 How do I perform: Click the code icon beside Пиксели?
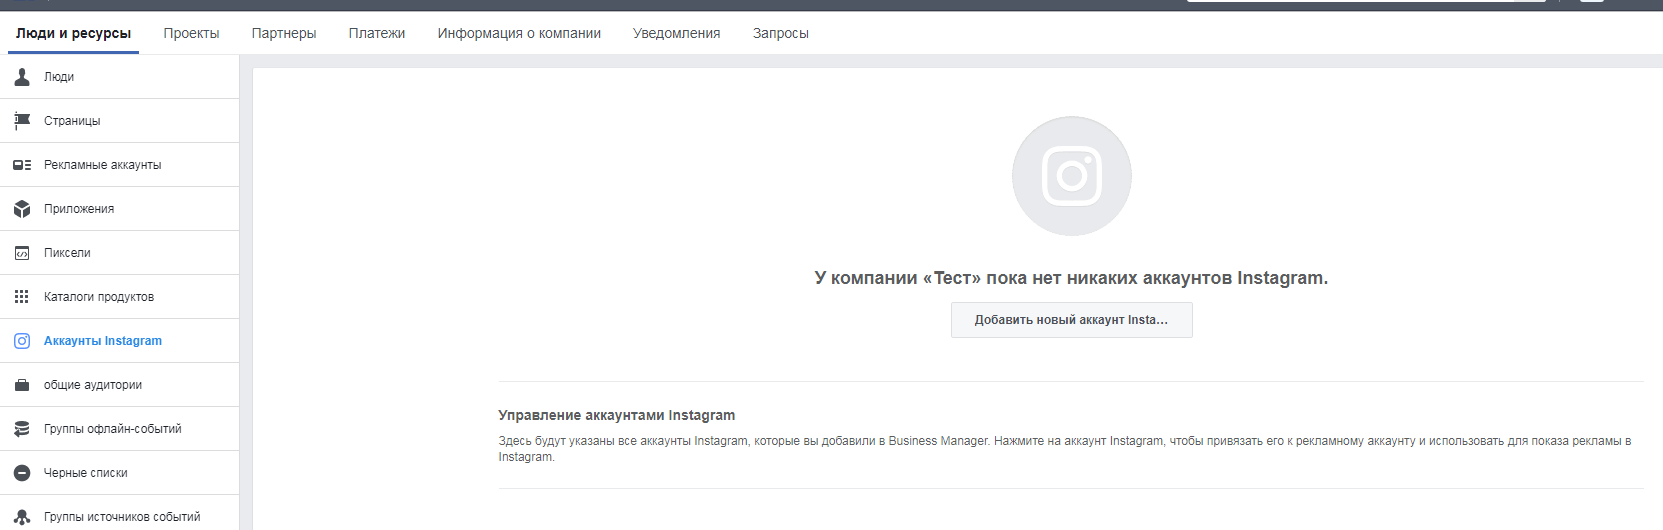pos(22,253)
